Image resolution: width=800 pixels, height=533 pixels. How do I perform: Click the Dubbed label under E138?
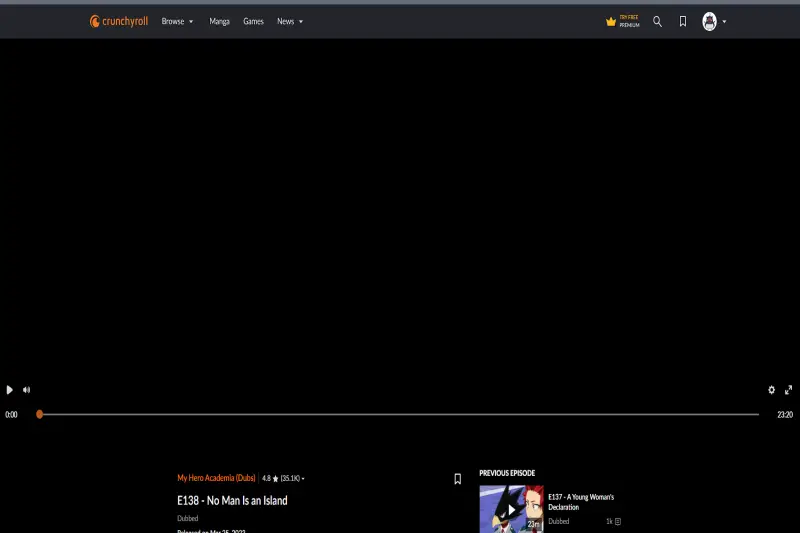click(187, 518)
